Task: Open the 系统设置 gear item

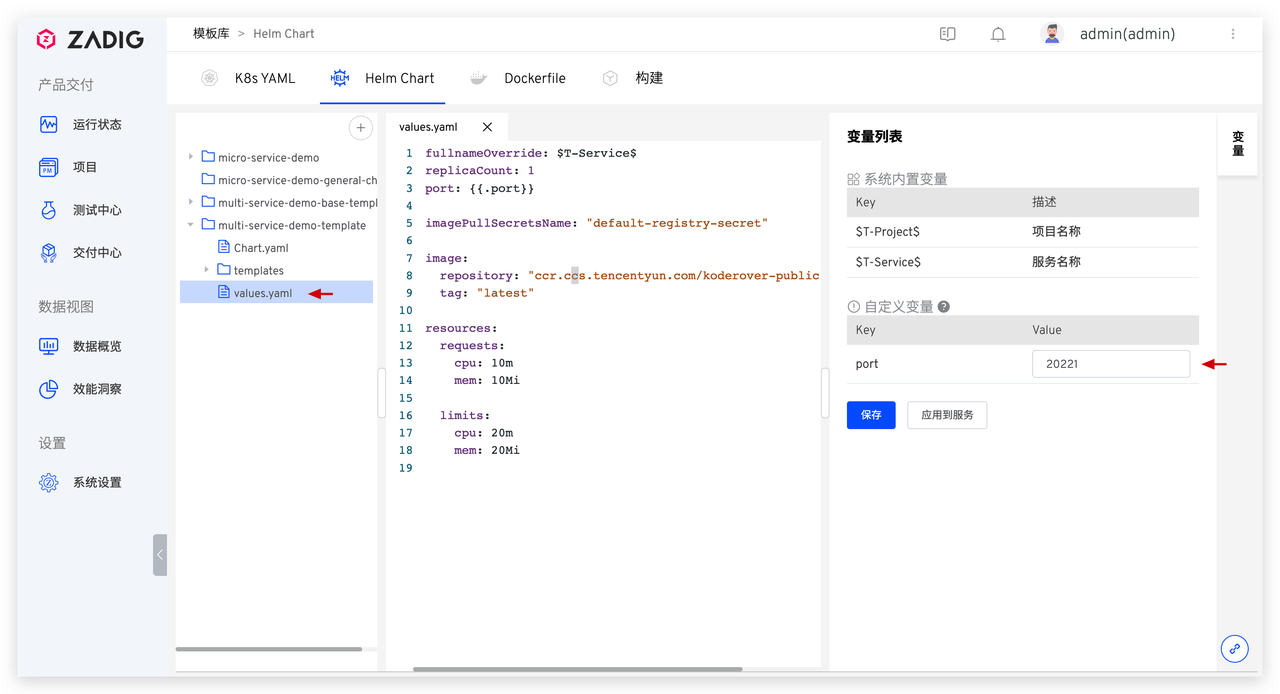Action: pyautogui.click(x=80, y=482)
